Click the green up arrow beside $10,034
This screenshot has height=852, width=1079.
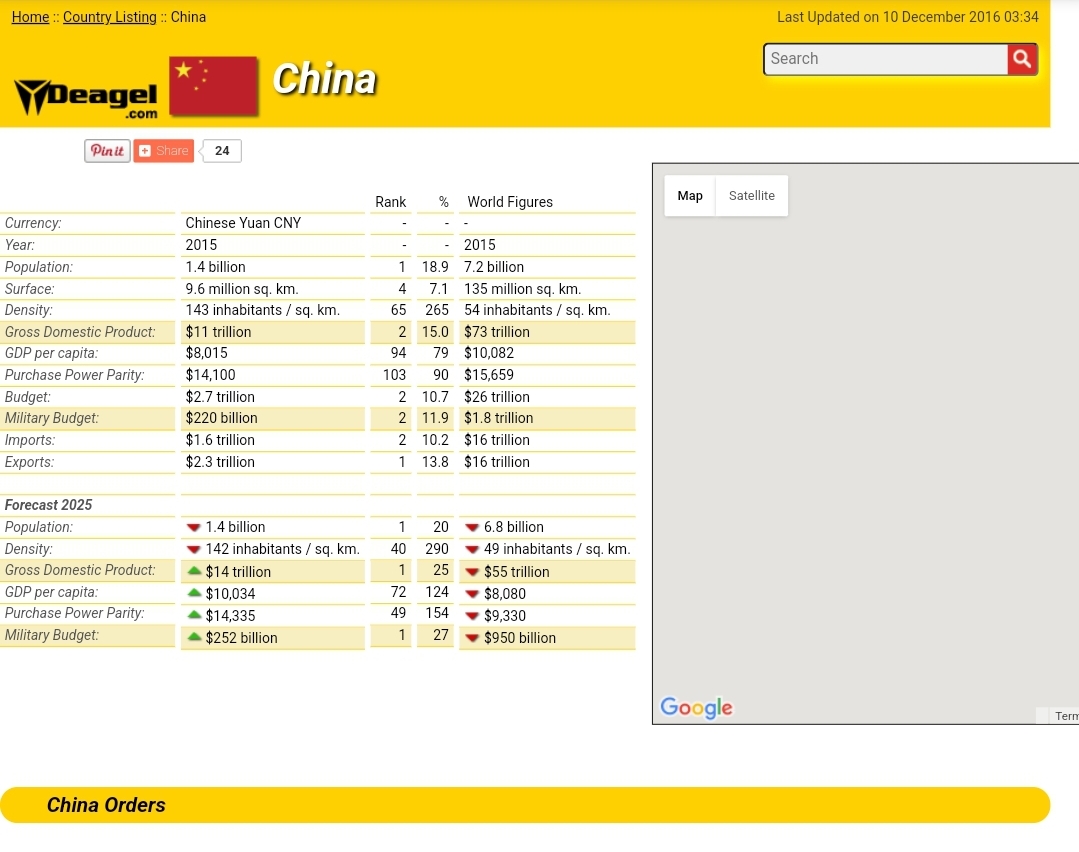[195, 593]
